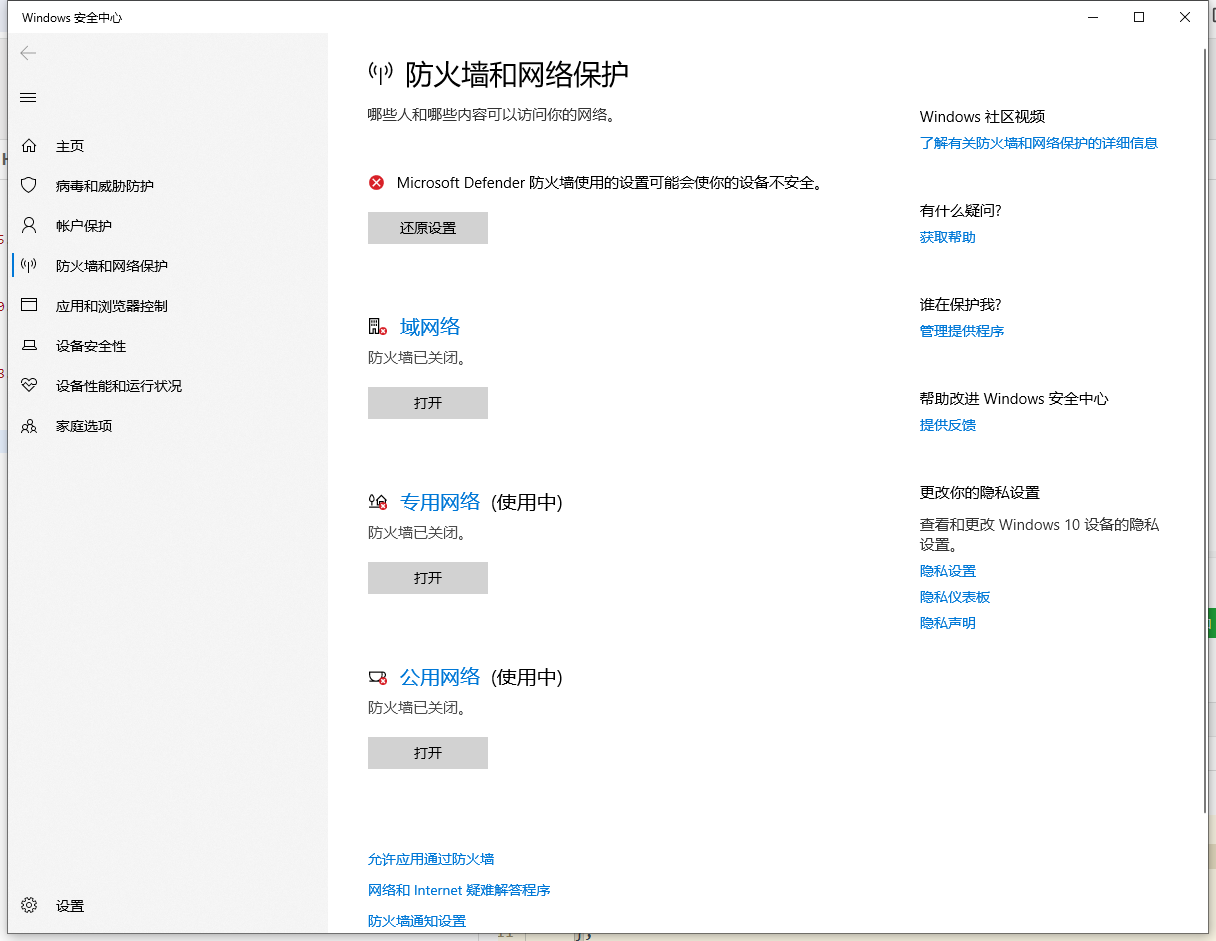Viewport: 1216px width, 941px height.
Task: Click the Defender 防火墙 warning message text
Action: 610,183
